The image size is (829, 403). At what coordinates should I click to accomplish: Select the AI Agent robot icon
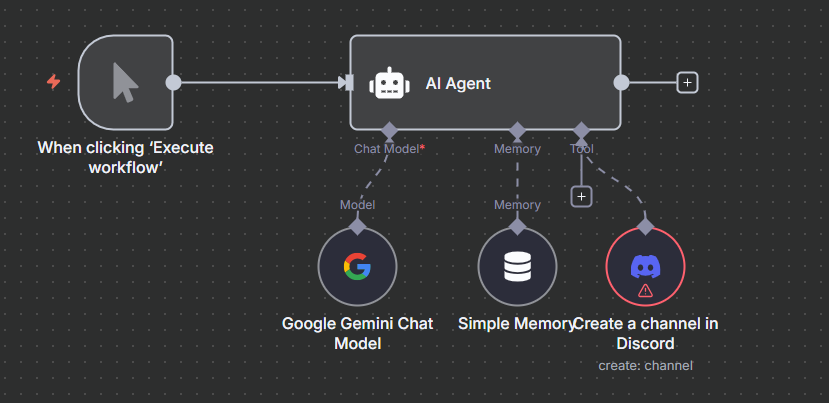click(x=389, y=83)
